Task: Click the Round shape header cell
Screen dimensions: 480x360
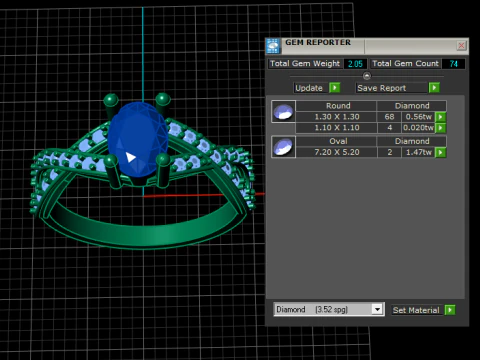Action: (337, 106)
